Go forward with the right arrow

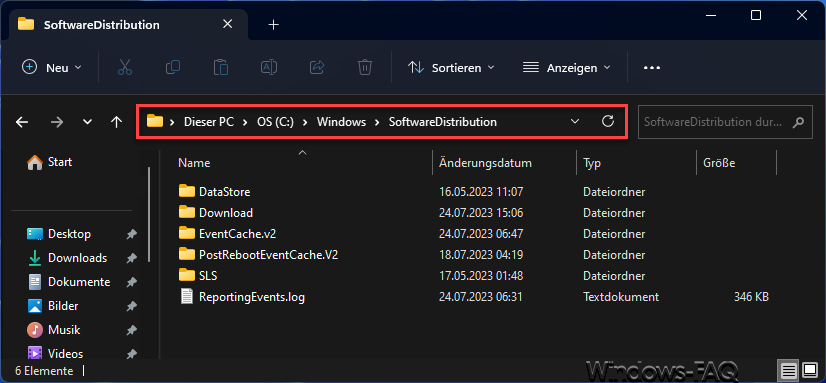(x=56, y=122)
